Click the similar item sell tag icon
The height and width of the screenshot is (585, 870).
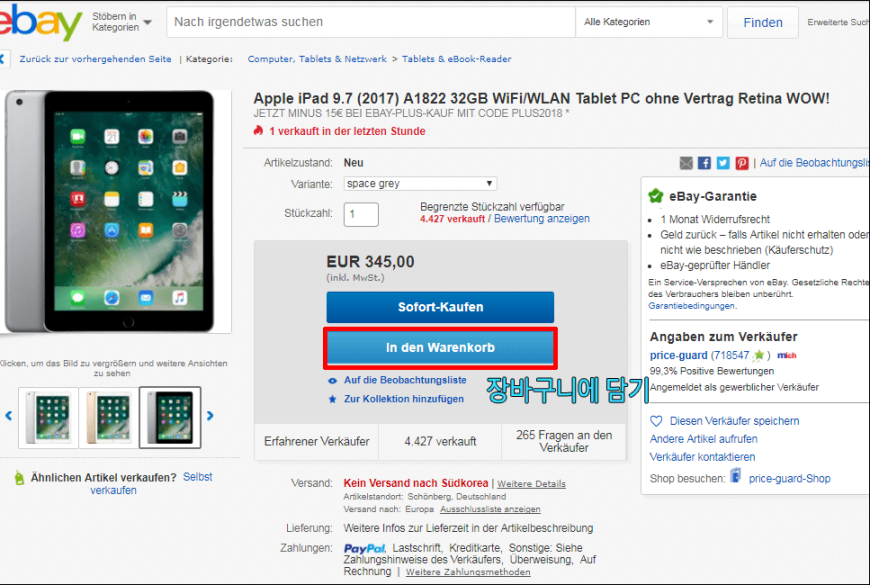(x=19, y=478)
